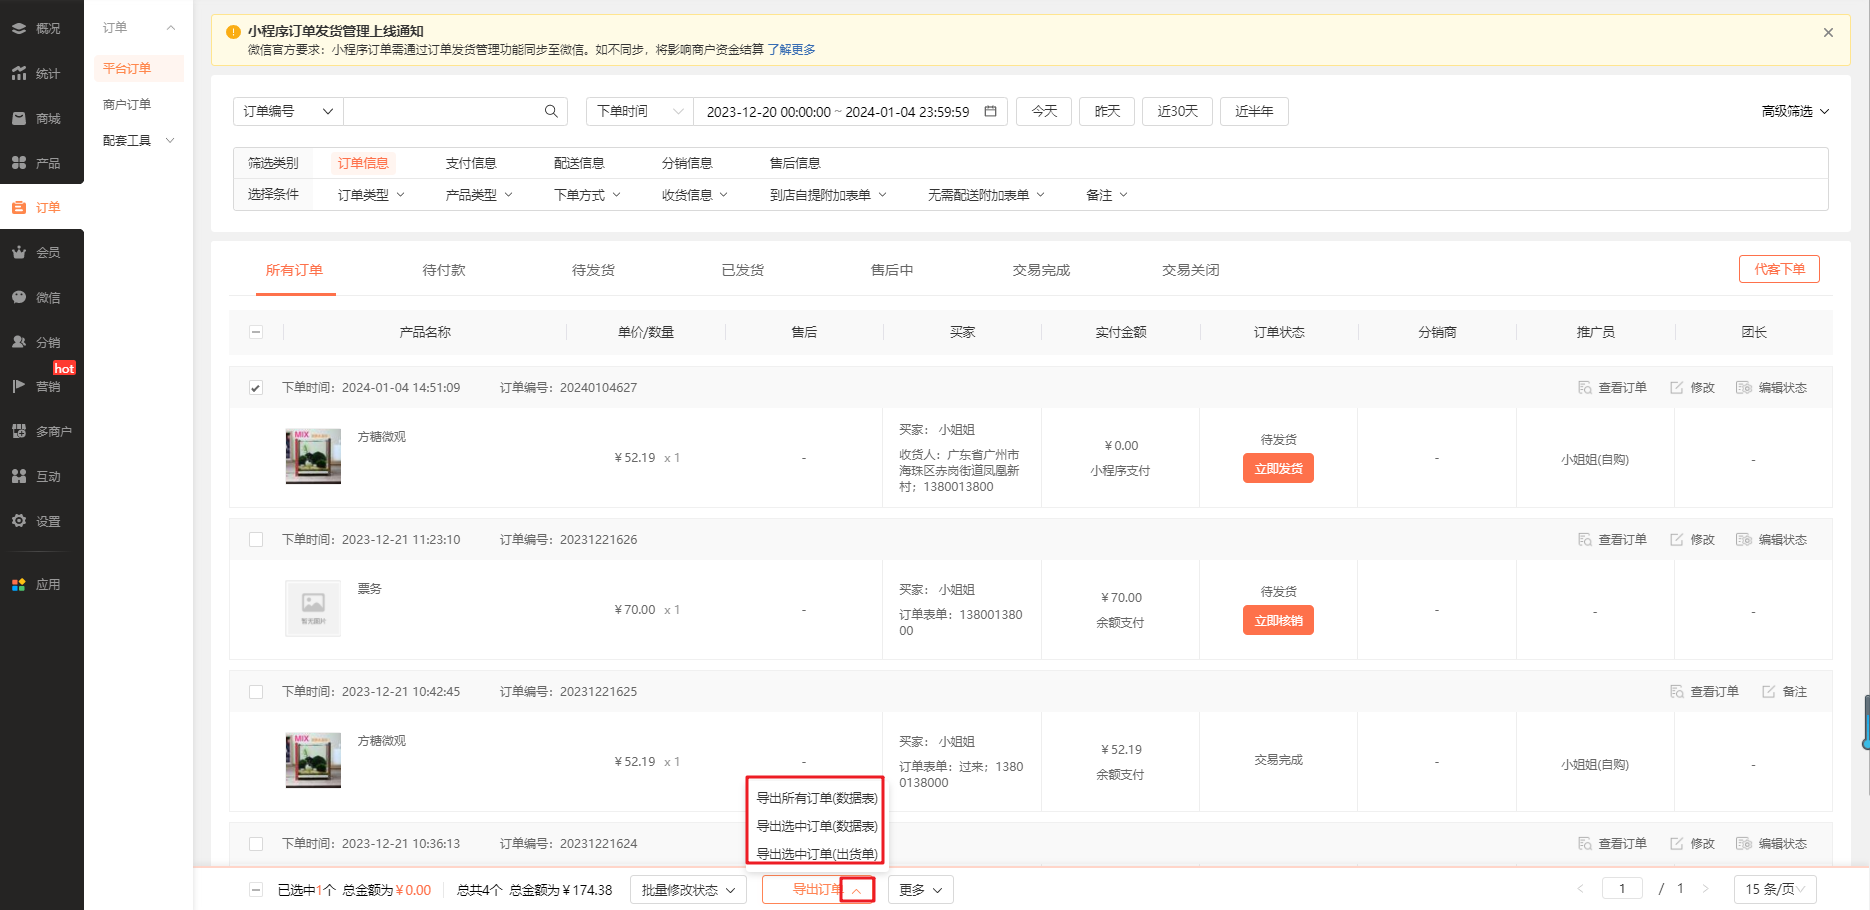Screen dimensions: 1870x910
Task: Open the 设置 settings gear icon
Action: (x=19, y=521)
